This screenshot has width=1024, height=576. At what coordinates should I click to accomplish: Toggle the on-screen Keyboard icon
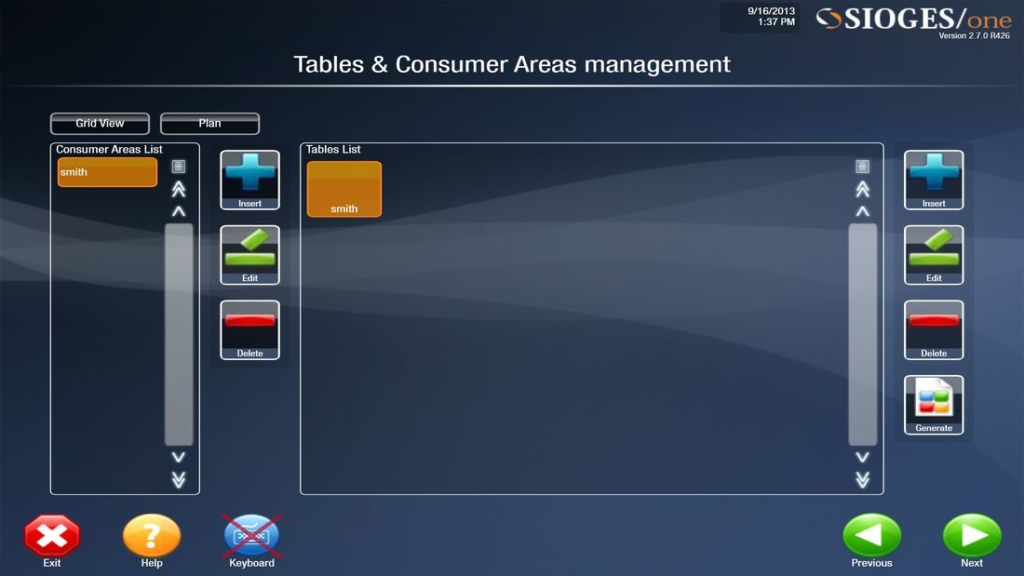pos(252,537)
